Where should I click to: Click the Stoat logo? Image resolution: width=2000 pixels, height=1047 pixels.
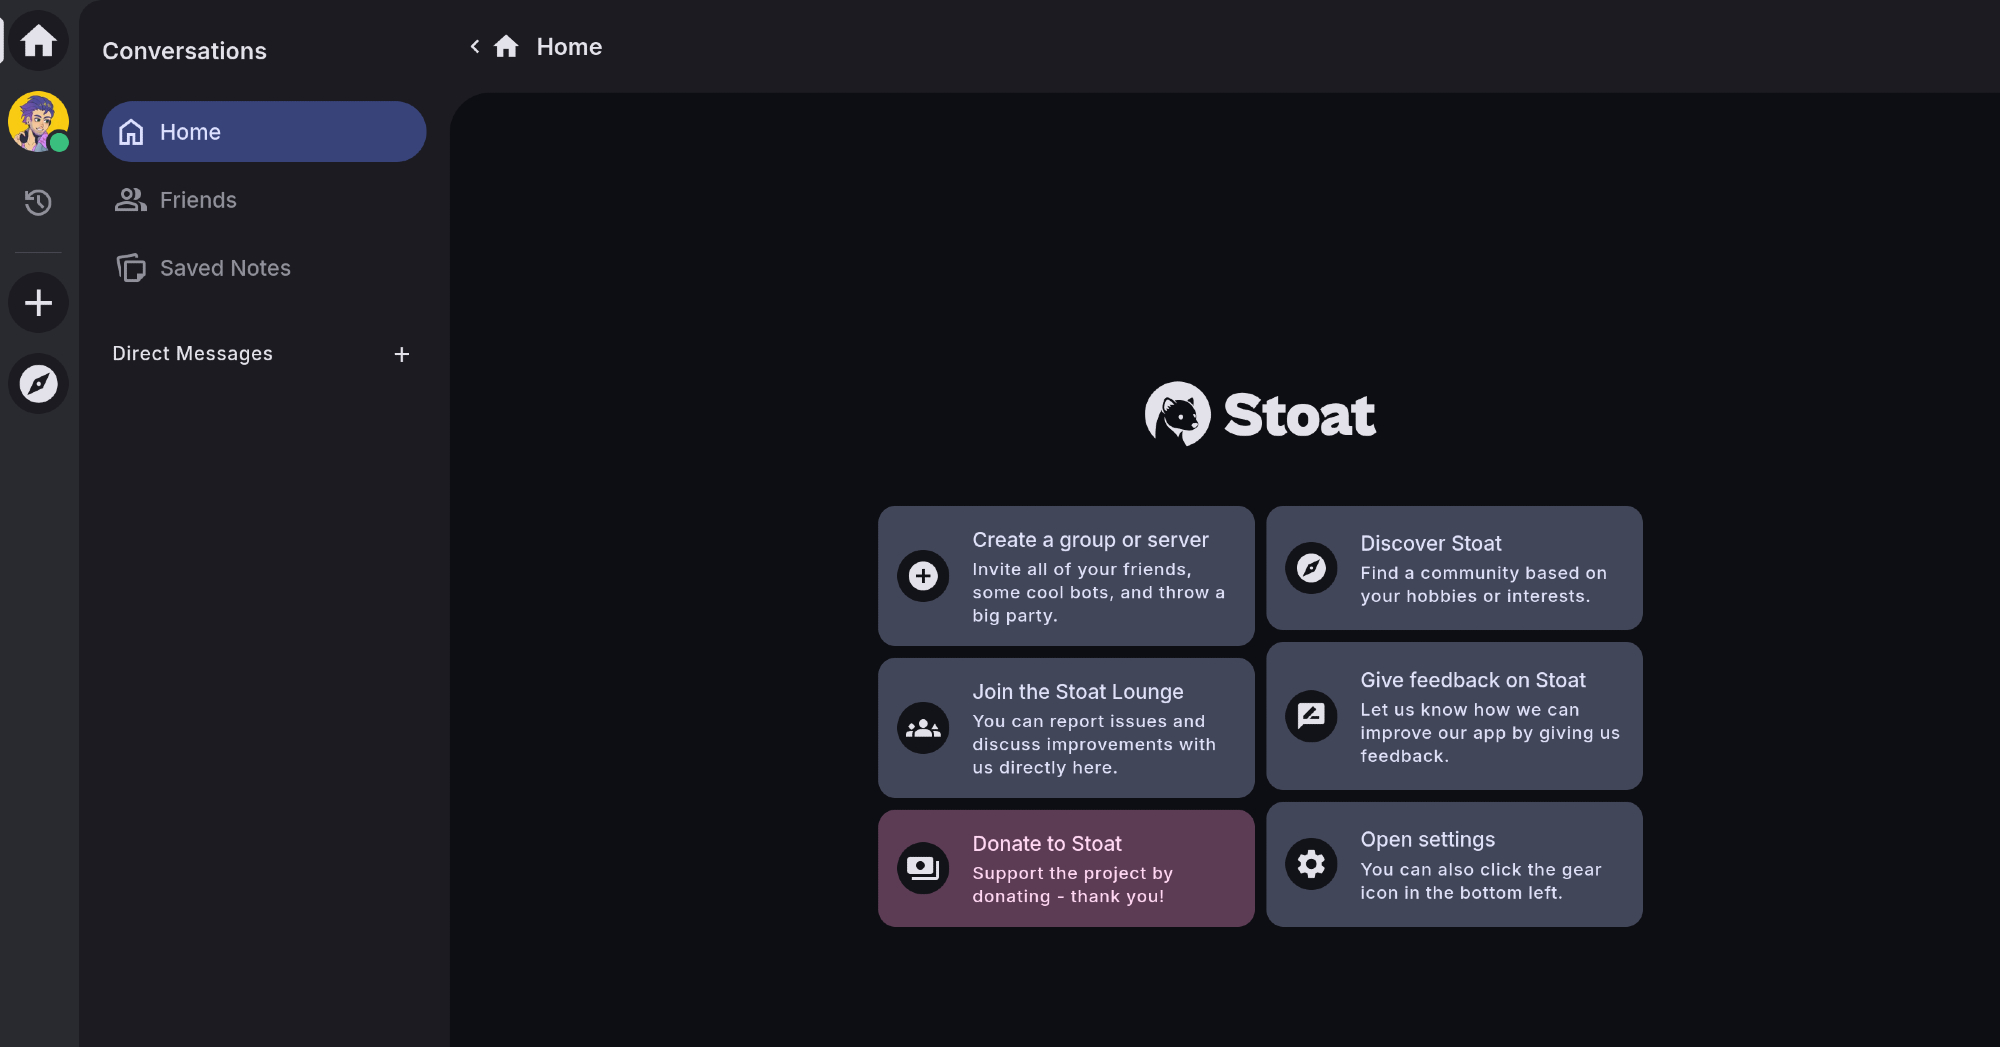(x=1260, y=414)
